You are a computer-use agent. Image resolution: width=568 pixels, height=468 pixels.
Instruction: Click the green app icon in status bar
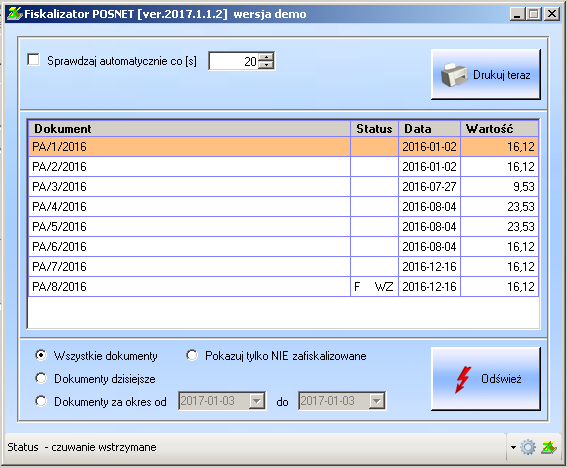click(x=549, y=447)
